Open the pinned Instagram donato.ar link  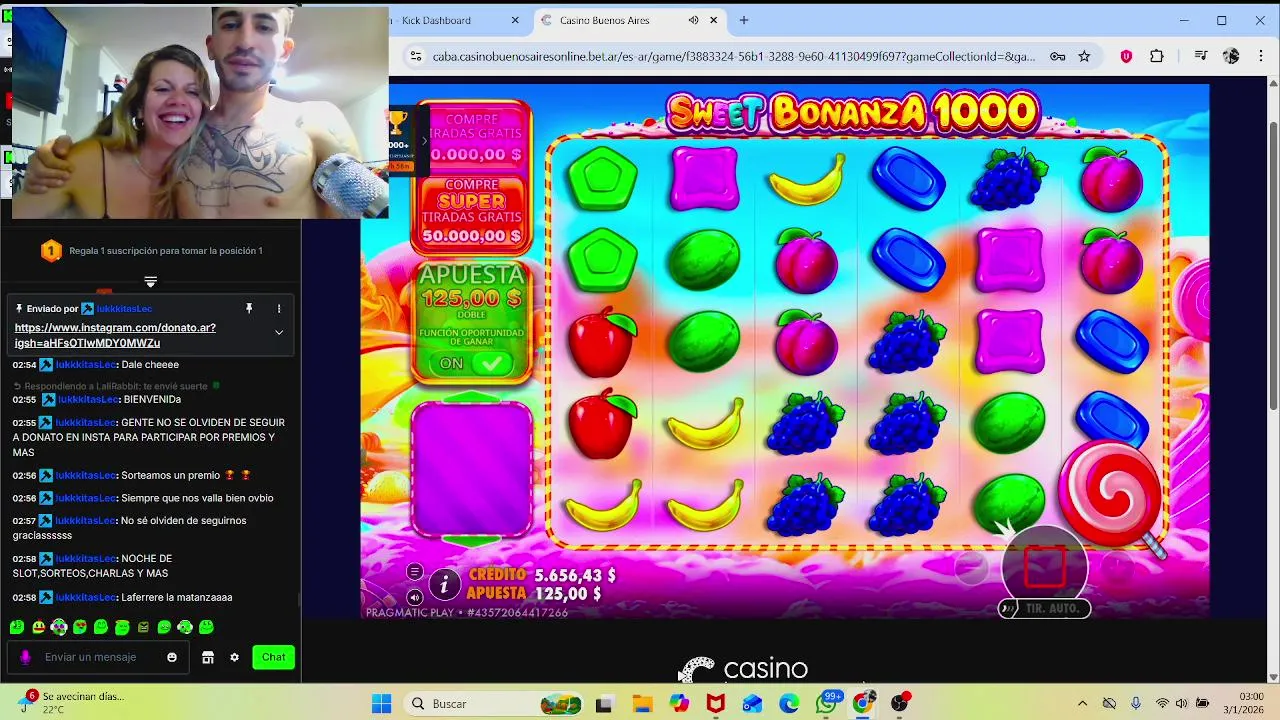pos(115,335)
